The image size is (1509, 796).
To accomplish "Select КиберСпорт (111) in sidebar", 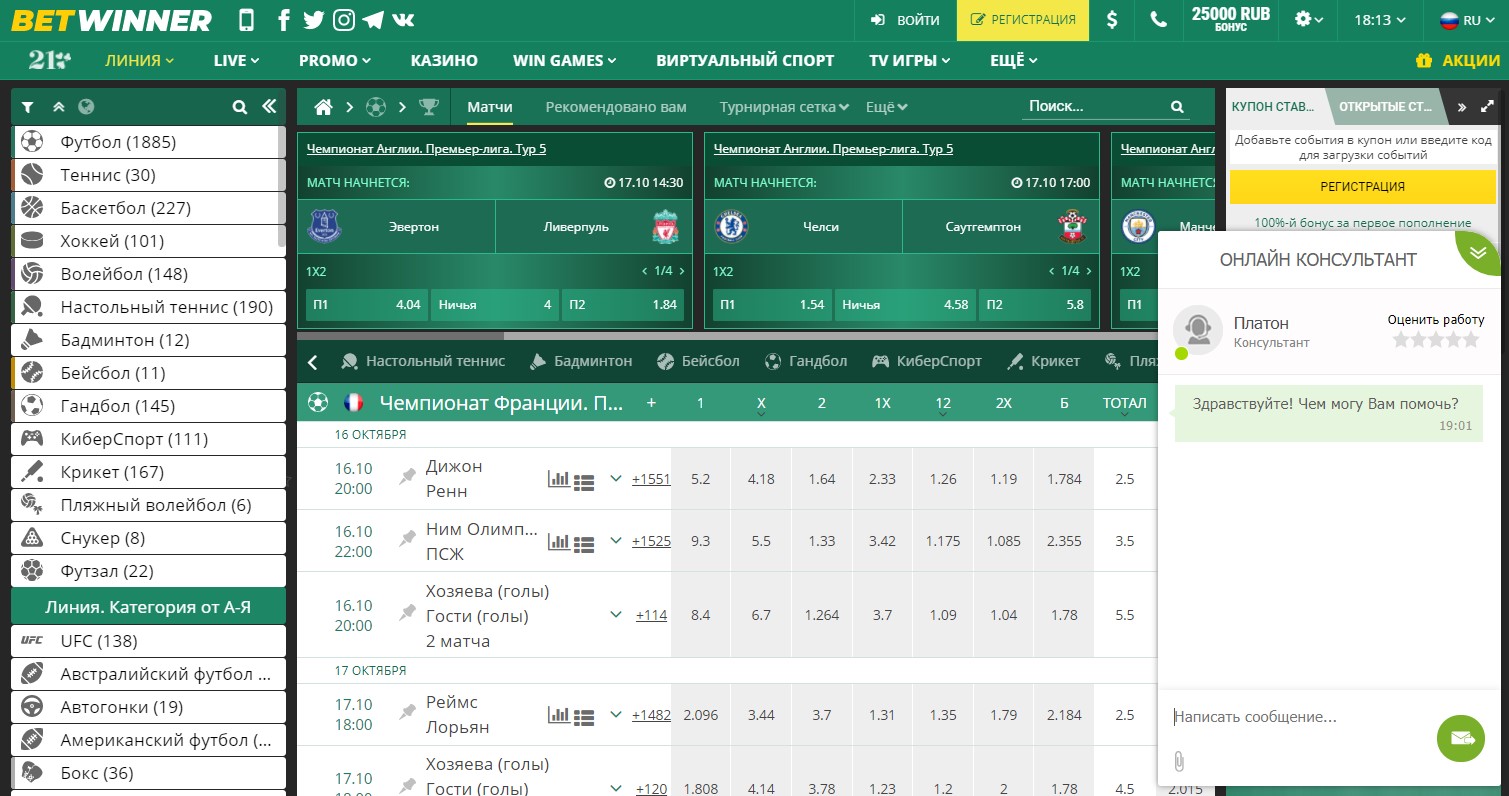I will 148,439.
